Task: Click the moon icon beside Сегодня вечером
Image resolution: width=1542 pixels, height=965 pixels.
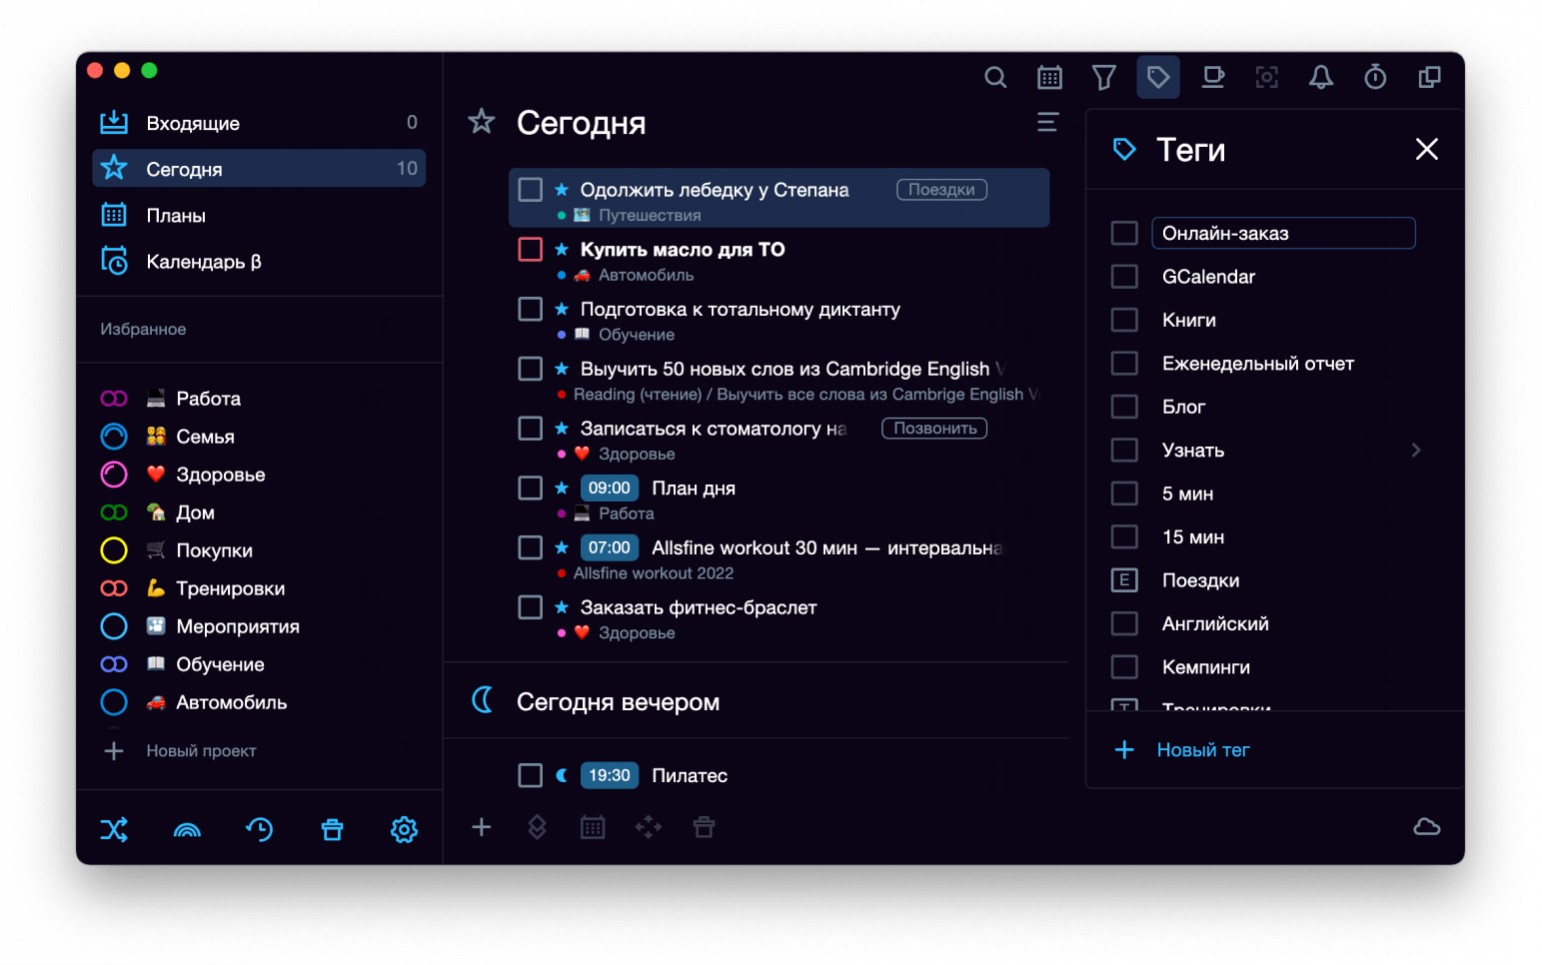Action: [483, 700]
